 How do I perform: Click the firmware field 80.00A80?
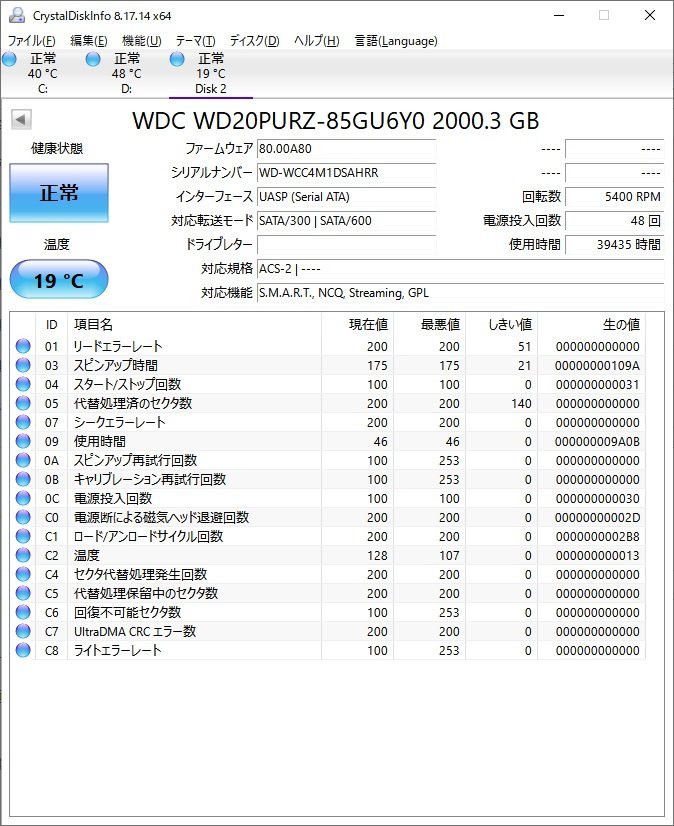pyautogui.click(x=346, y=149)
